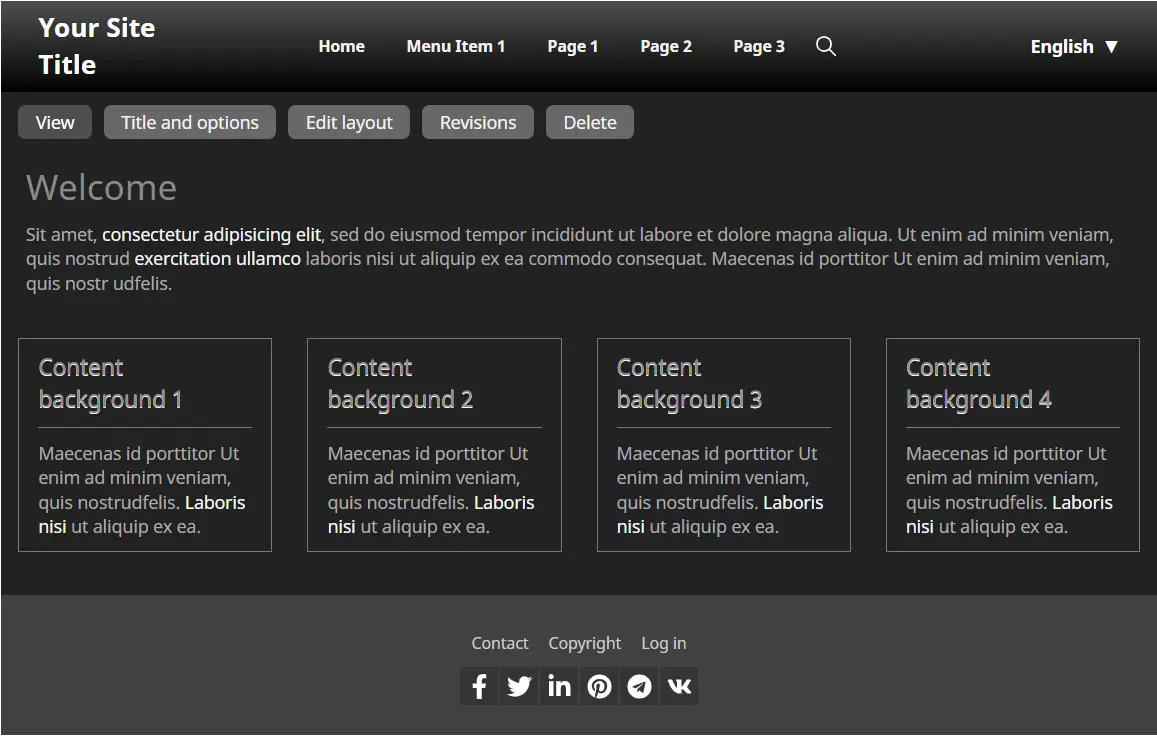
Task: Click the VK social icon in footer
Action: pos(679,686)
